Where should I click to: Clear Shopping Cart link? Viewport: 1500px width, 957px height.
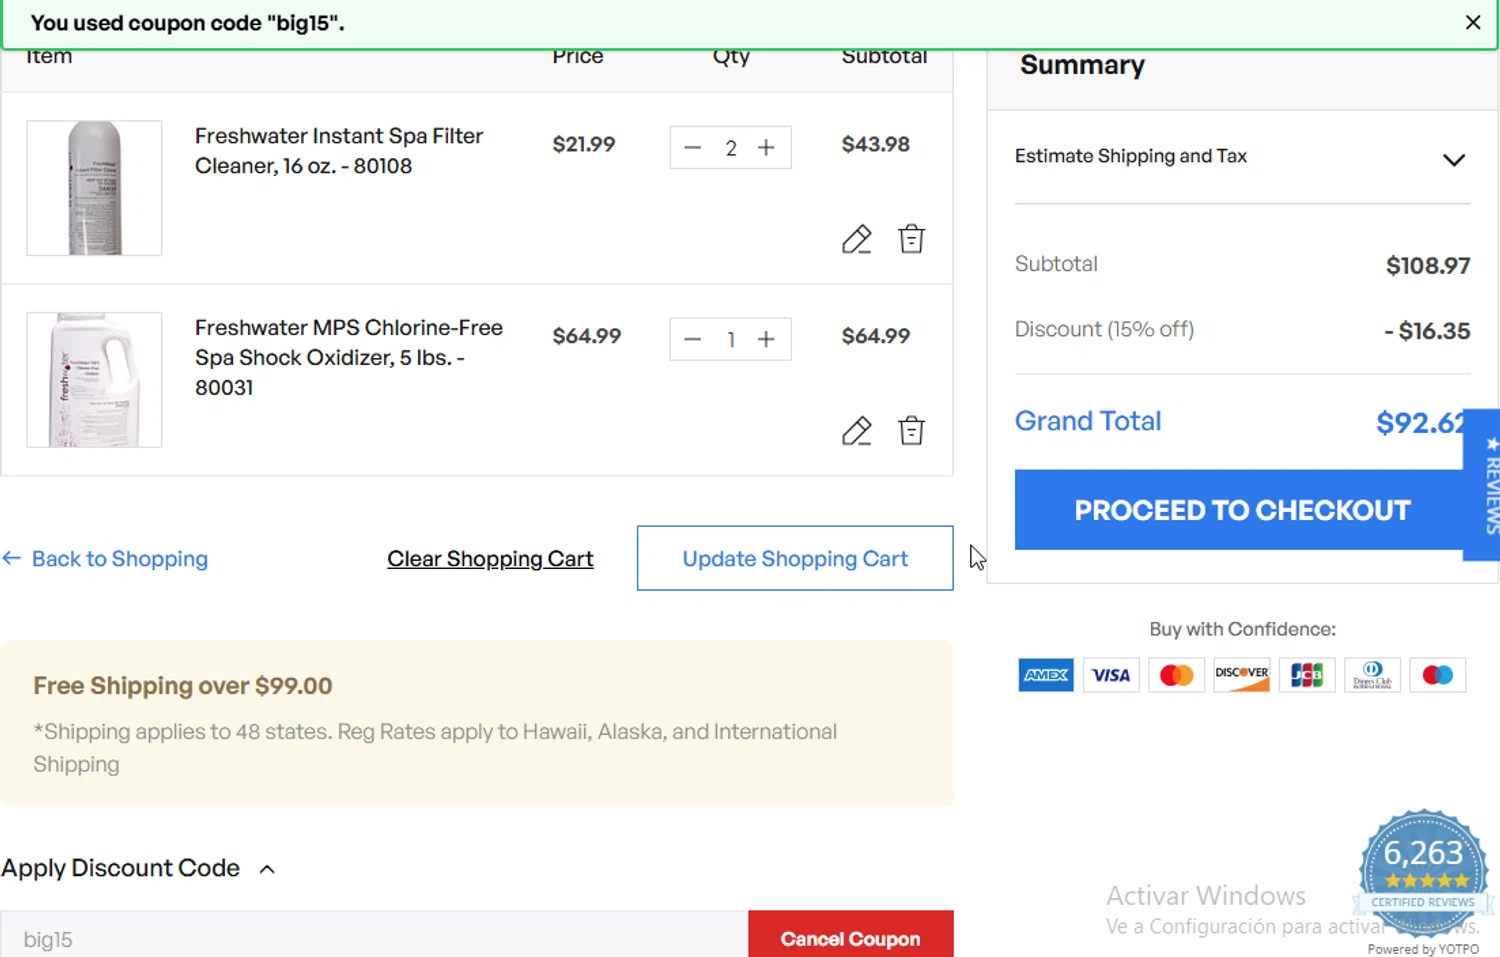[x=490, y=559]
